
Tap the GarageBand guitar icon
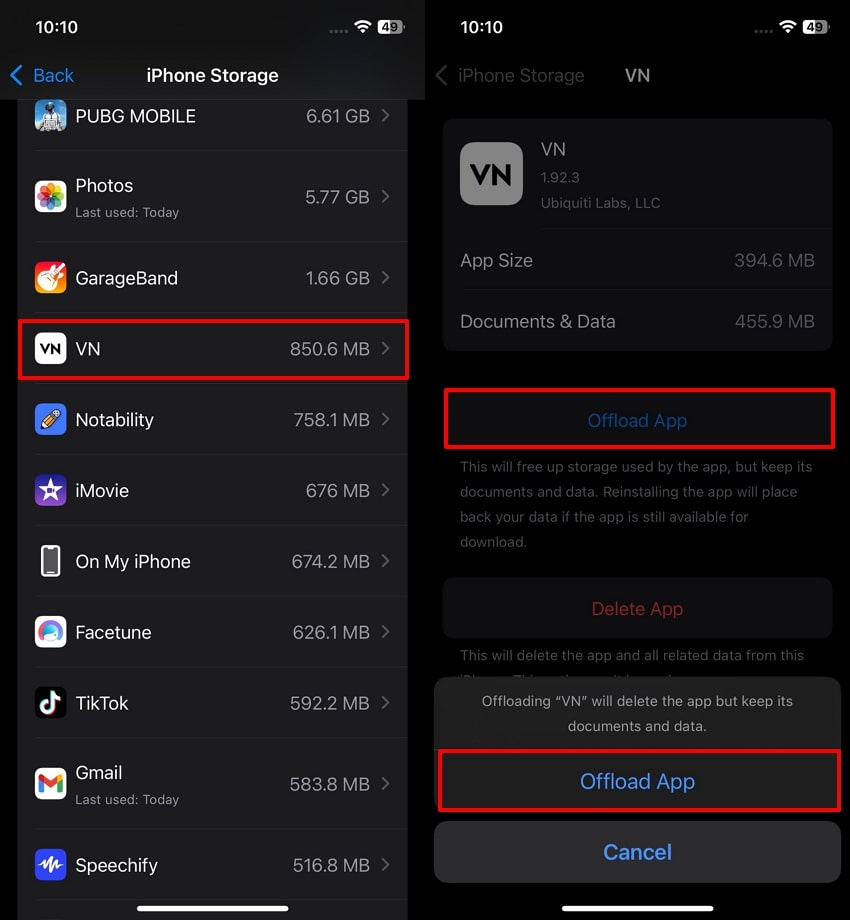click(x=50, y=278)
